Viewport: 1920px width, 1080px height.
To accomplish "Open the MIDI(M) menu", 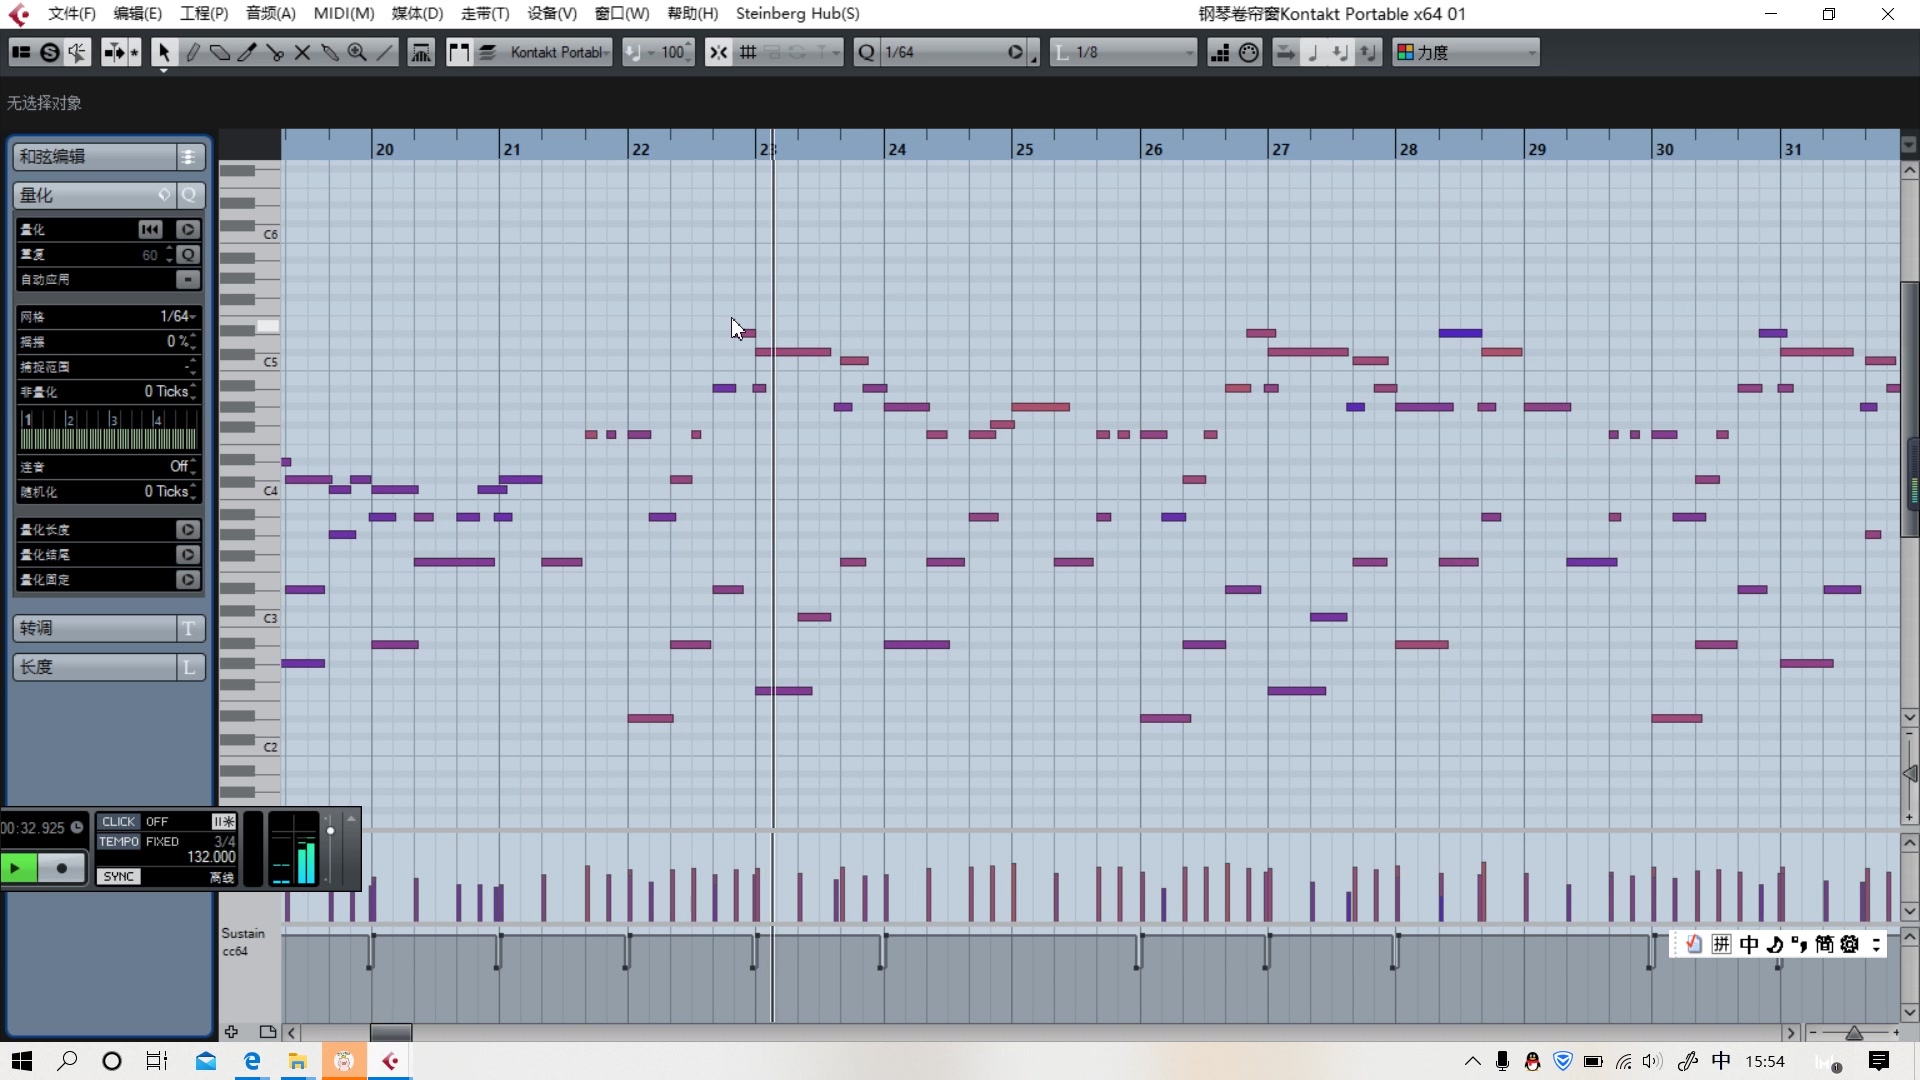I will click(343, 13).
